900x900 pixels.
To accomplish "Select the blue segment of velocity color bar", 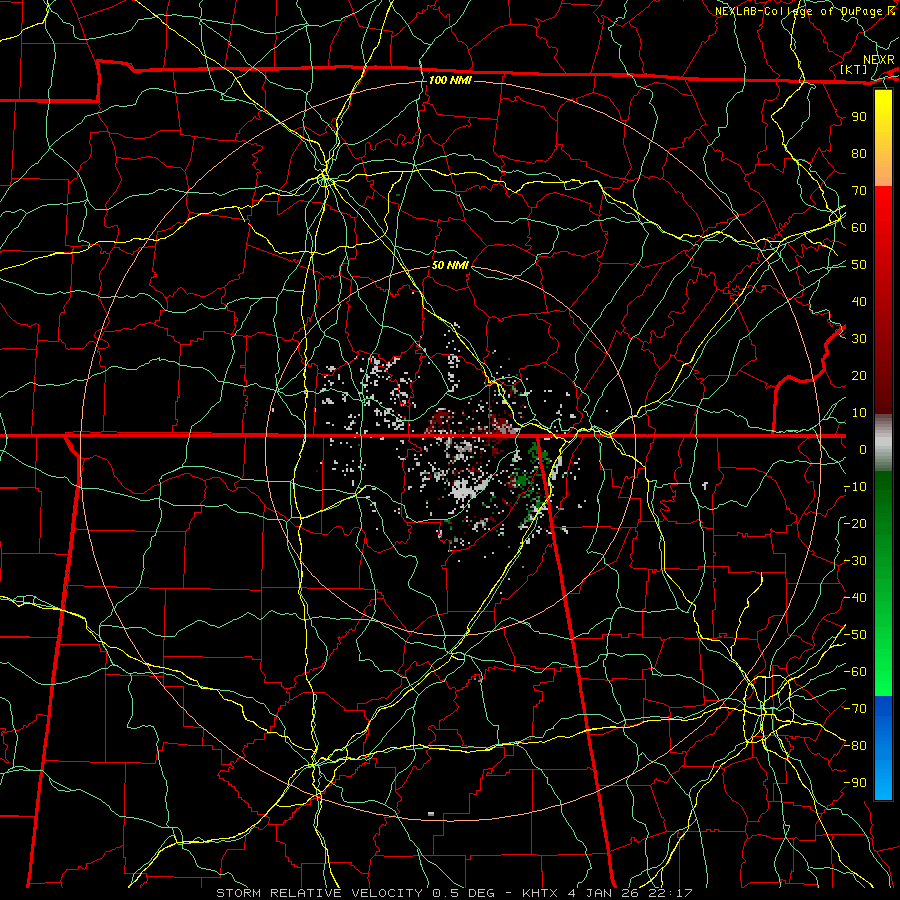I will 883,748.
